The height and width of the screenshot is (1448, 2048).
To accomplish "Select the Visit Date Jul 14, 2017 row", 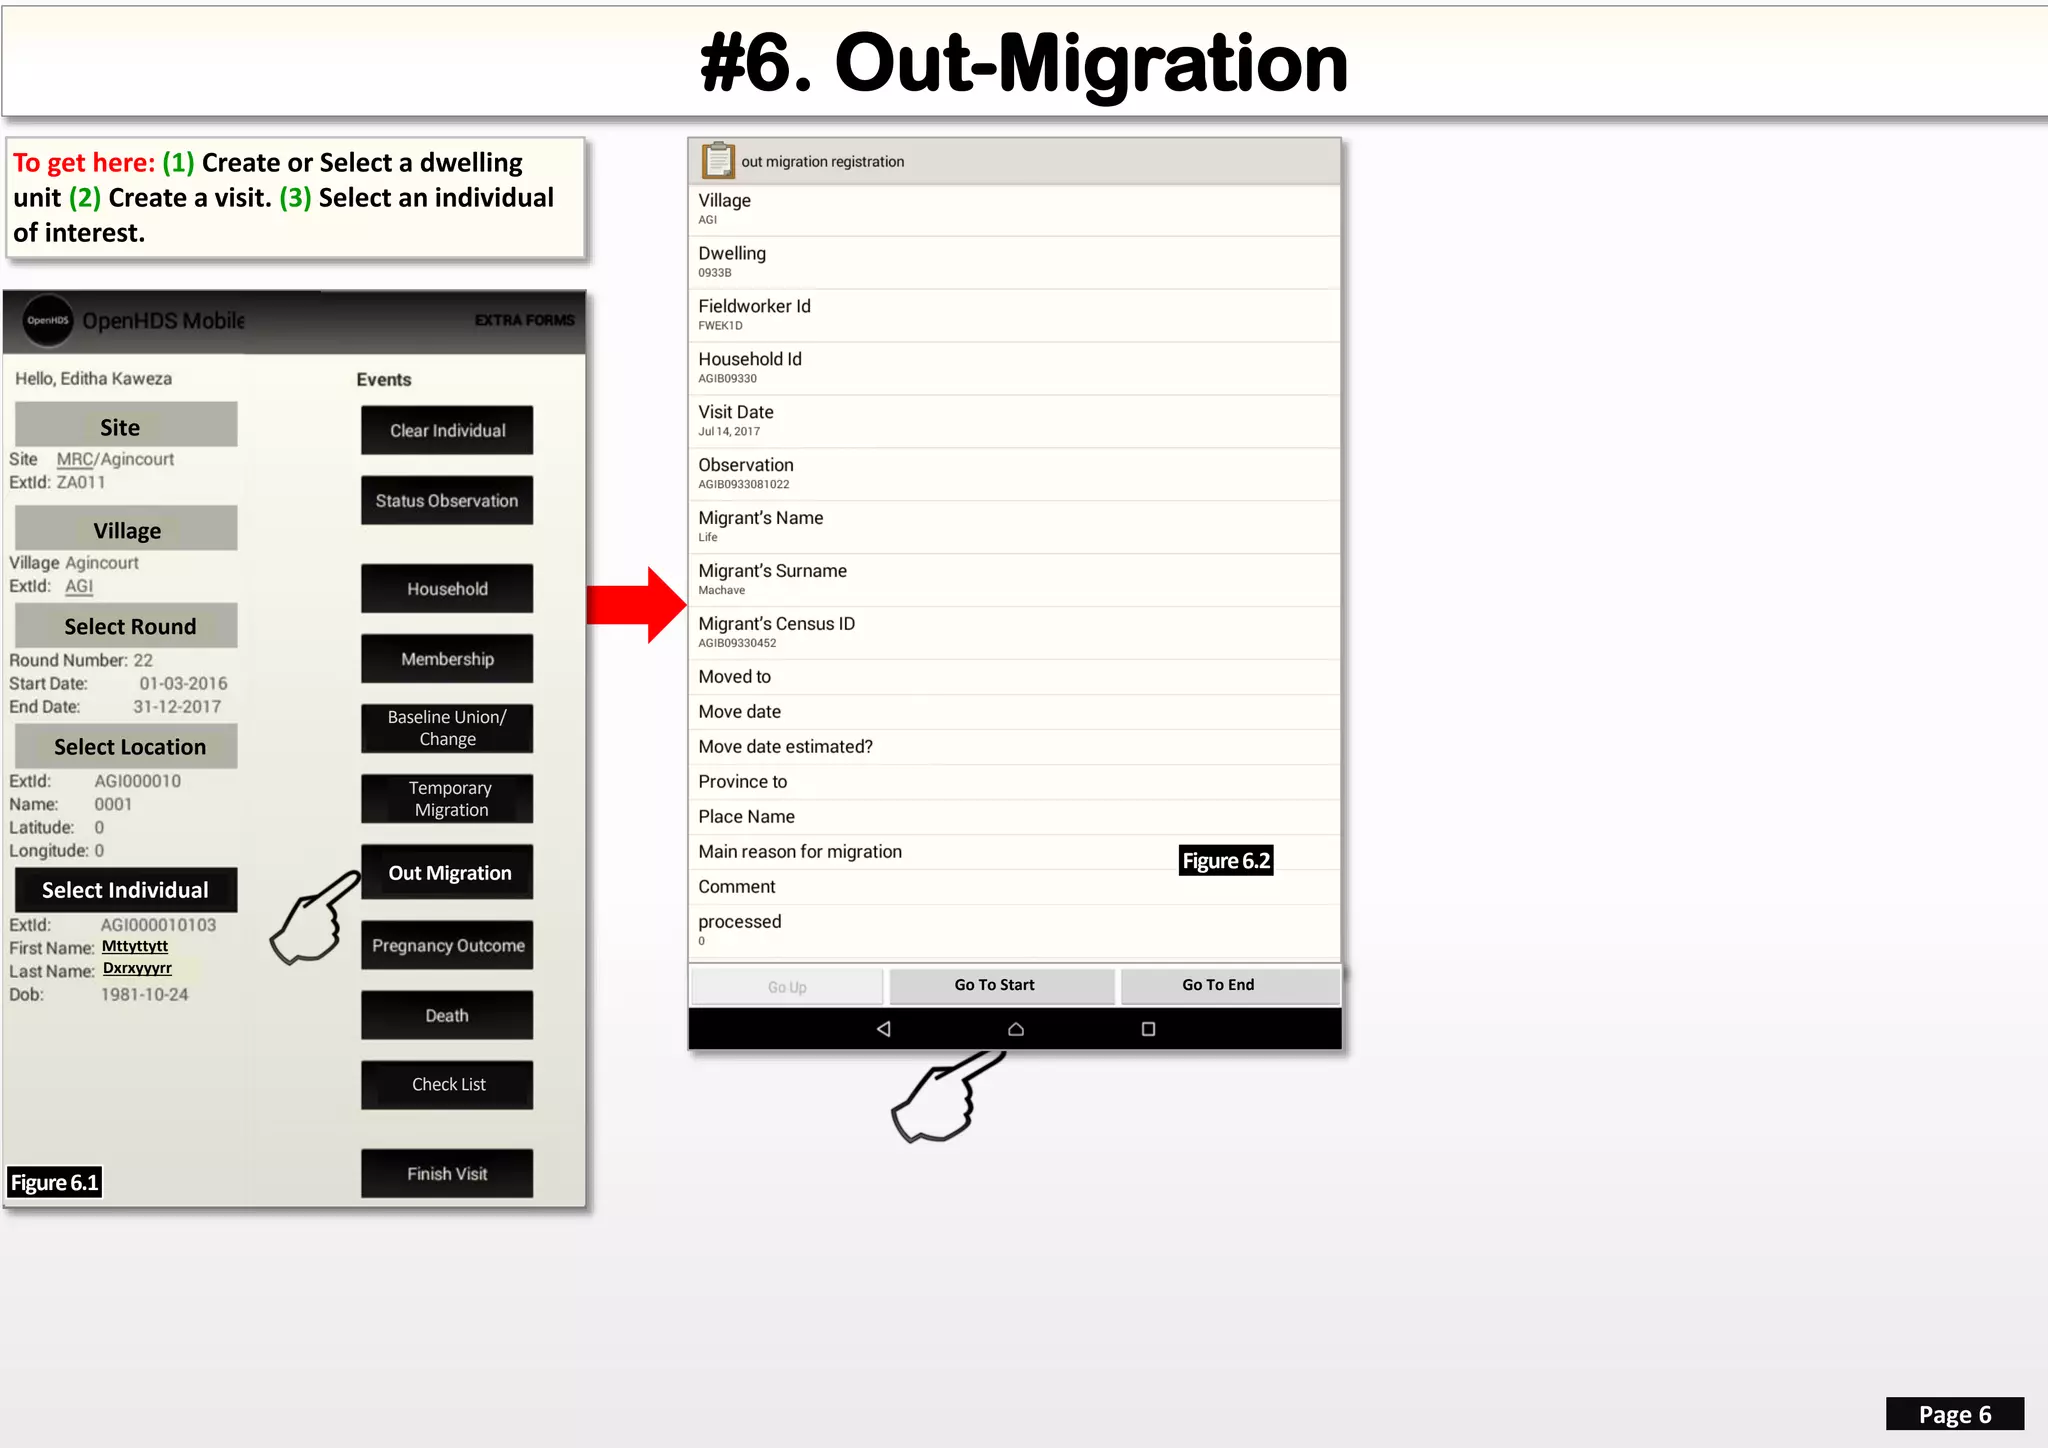I will [x=1014, y=421].
